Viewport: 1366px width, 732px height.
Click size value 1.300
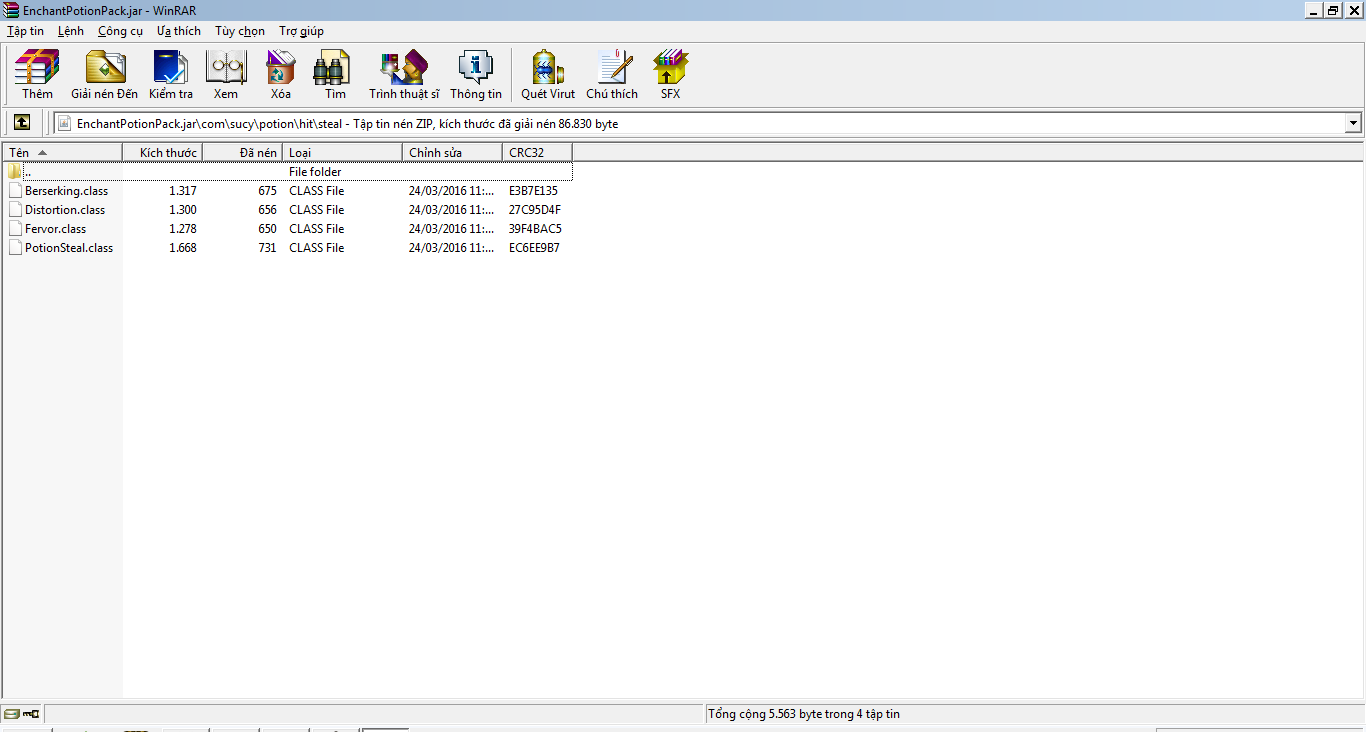[x=183, y=209]
